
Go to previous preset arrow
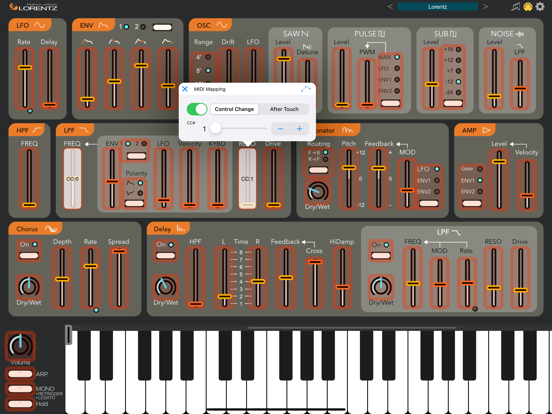390,6
